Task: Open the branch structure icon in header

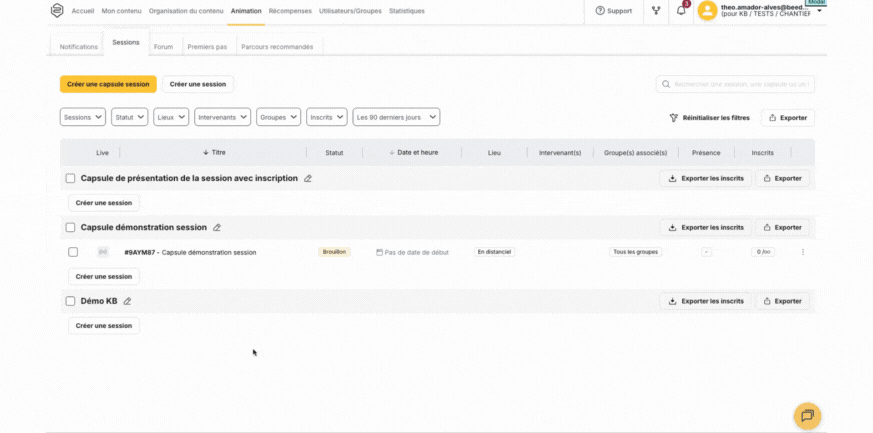Action: 656,11
